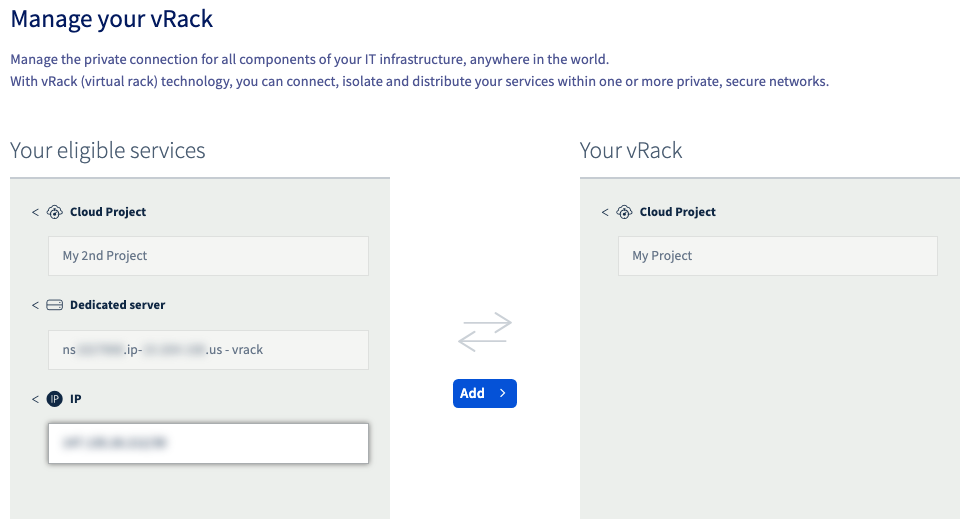970x530 pixels.
Task: Click the round IP icon
Action: pyautogui.click(x=54, y=399)
